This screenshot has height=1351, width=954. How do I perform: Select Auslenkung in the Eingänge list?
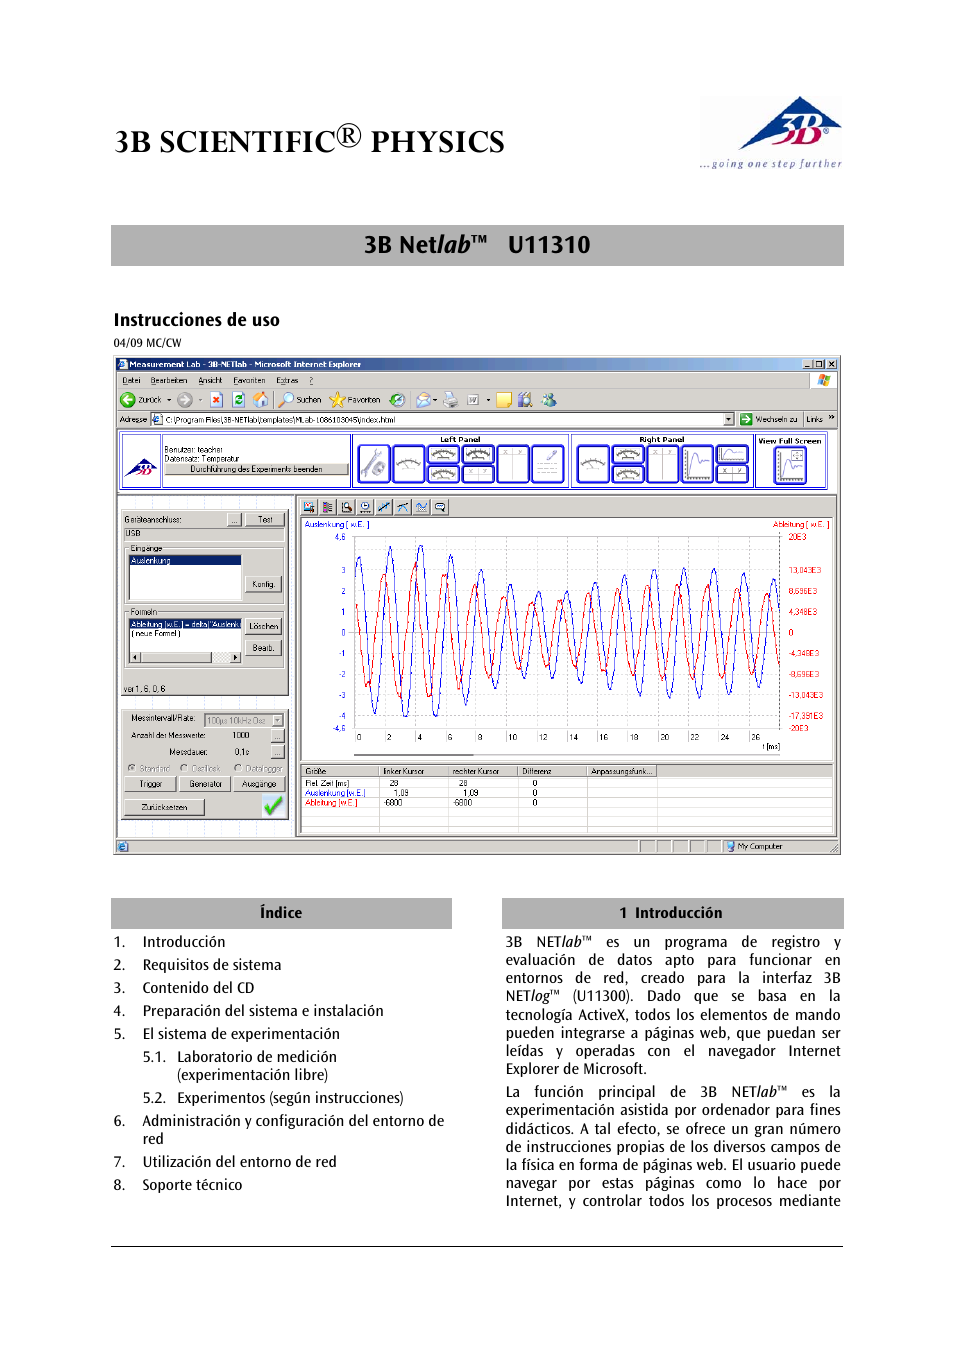tap(185, 561)
